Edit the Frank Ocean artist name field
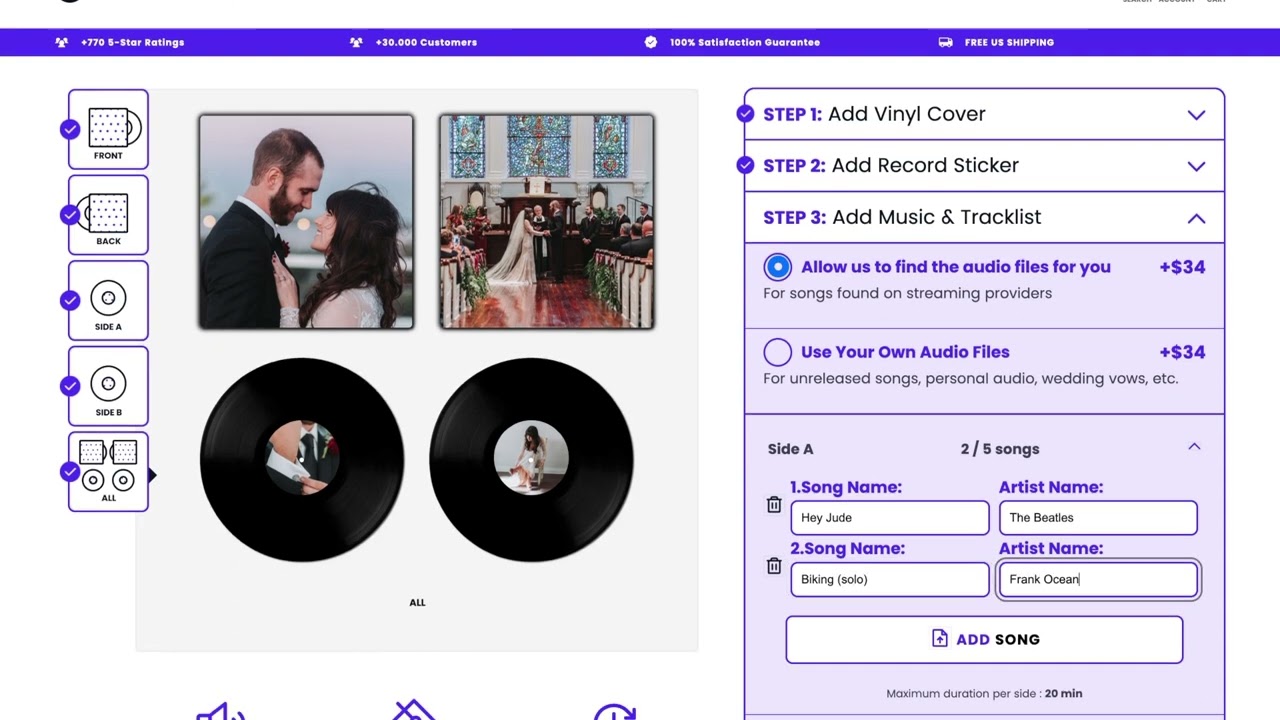Screen dimensions: 1280x720 (x=1098, y=579)
